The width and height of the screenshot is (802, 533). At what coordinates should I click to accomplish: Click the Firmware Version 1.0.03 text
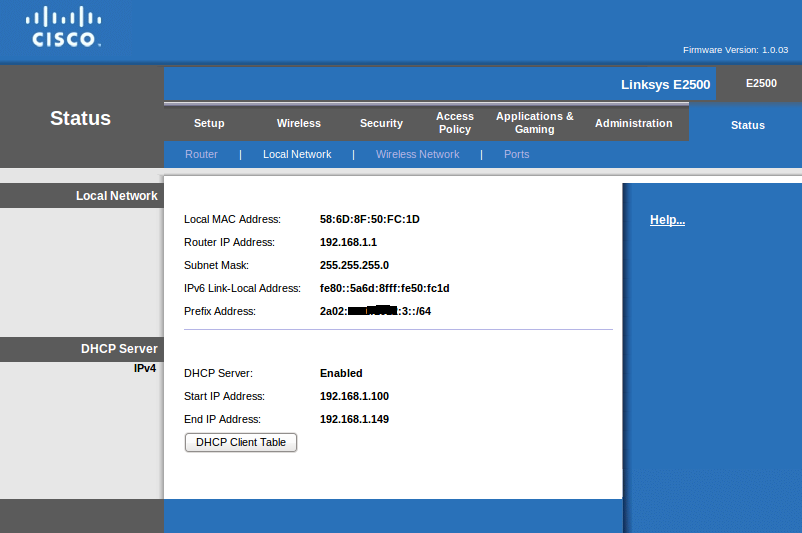coord(736,50)
